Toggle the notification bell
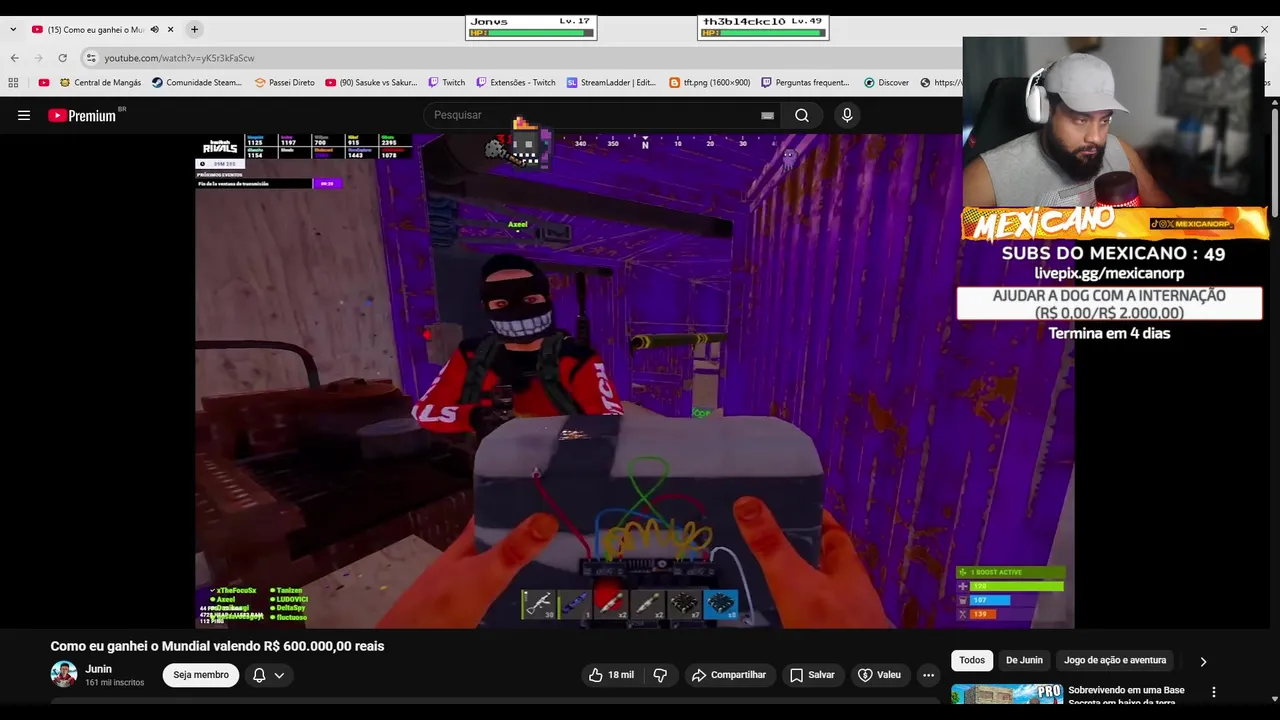1280x720 pixels. tap(259, 675)
